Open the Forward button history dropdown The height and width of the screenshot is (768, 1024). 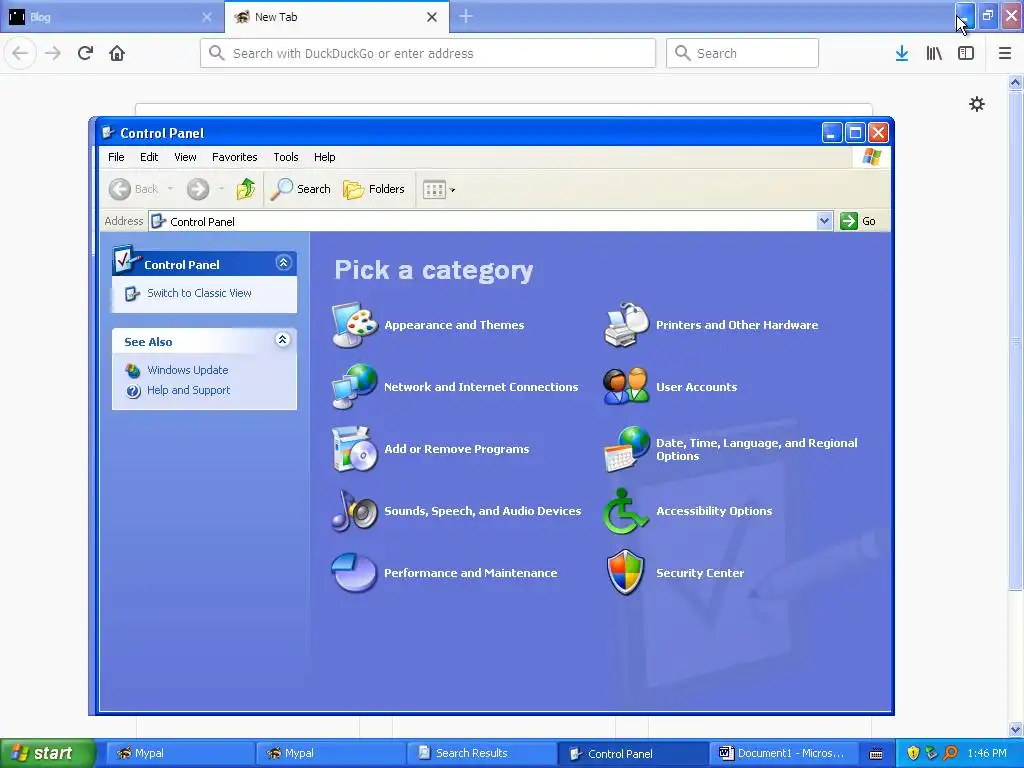[221, 189]
